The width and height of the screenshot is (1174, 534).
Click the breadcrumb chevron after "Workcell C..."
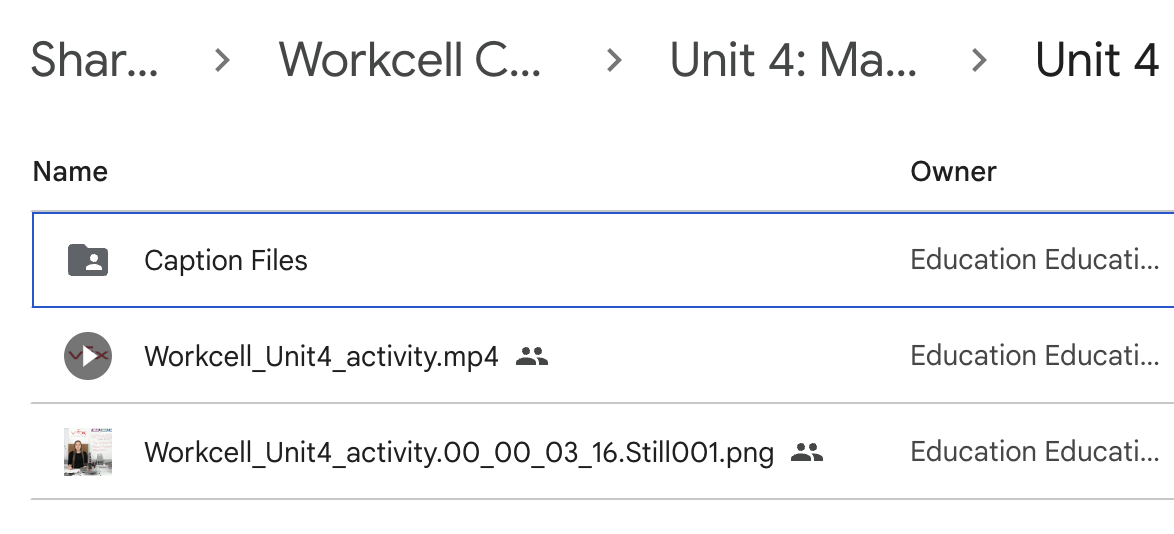pyautogui.click(x=614, y=61)
